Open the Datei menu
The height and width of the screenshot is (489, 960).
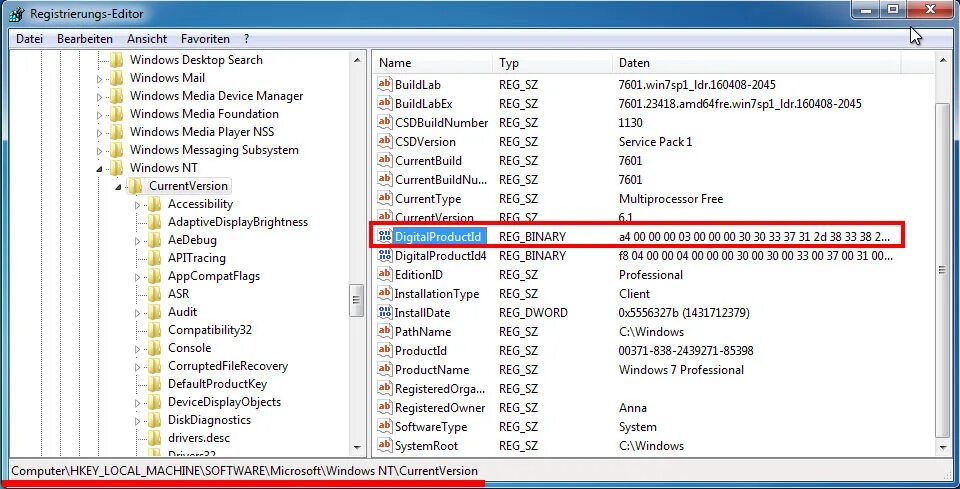pyautogui.click(x=29, y=39)
